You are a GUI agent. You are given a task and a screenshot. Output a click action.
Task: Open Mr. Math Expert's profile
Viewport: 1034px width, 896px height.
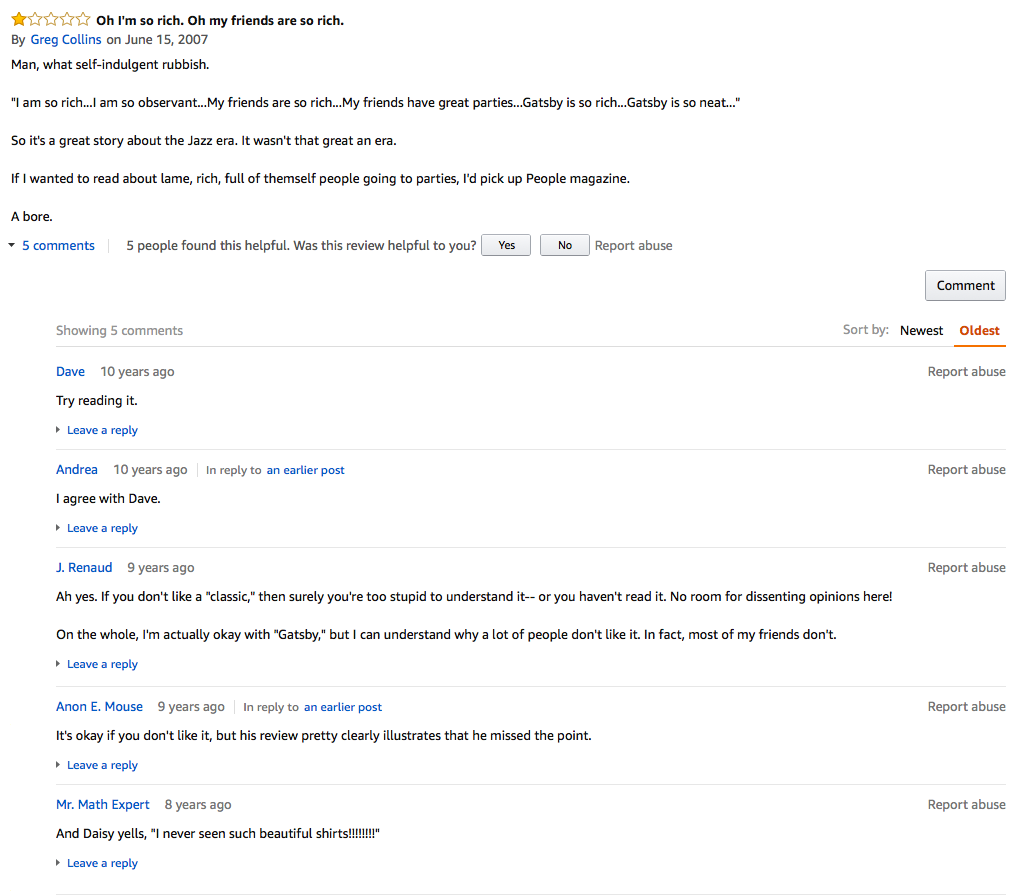tap(103, 804)
